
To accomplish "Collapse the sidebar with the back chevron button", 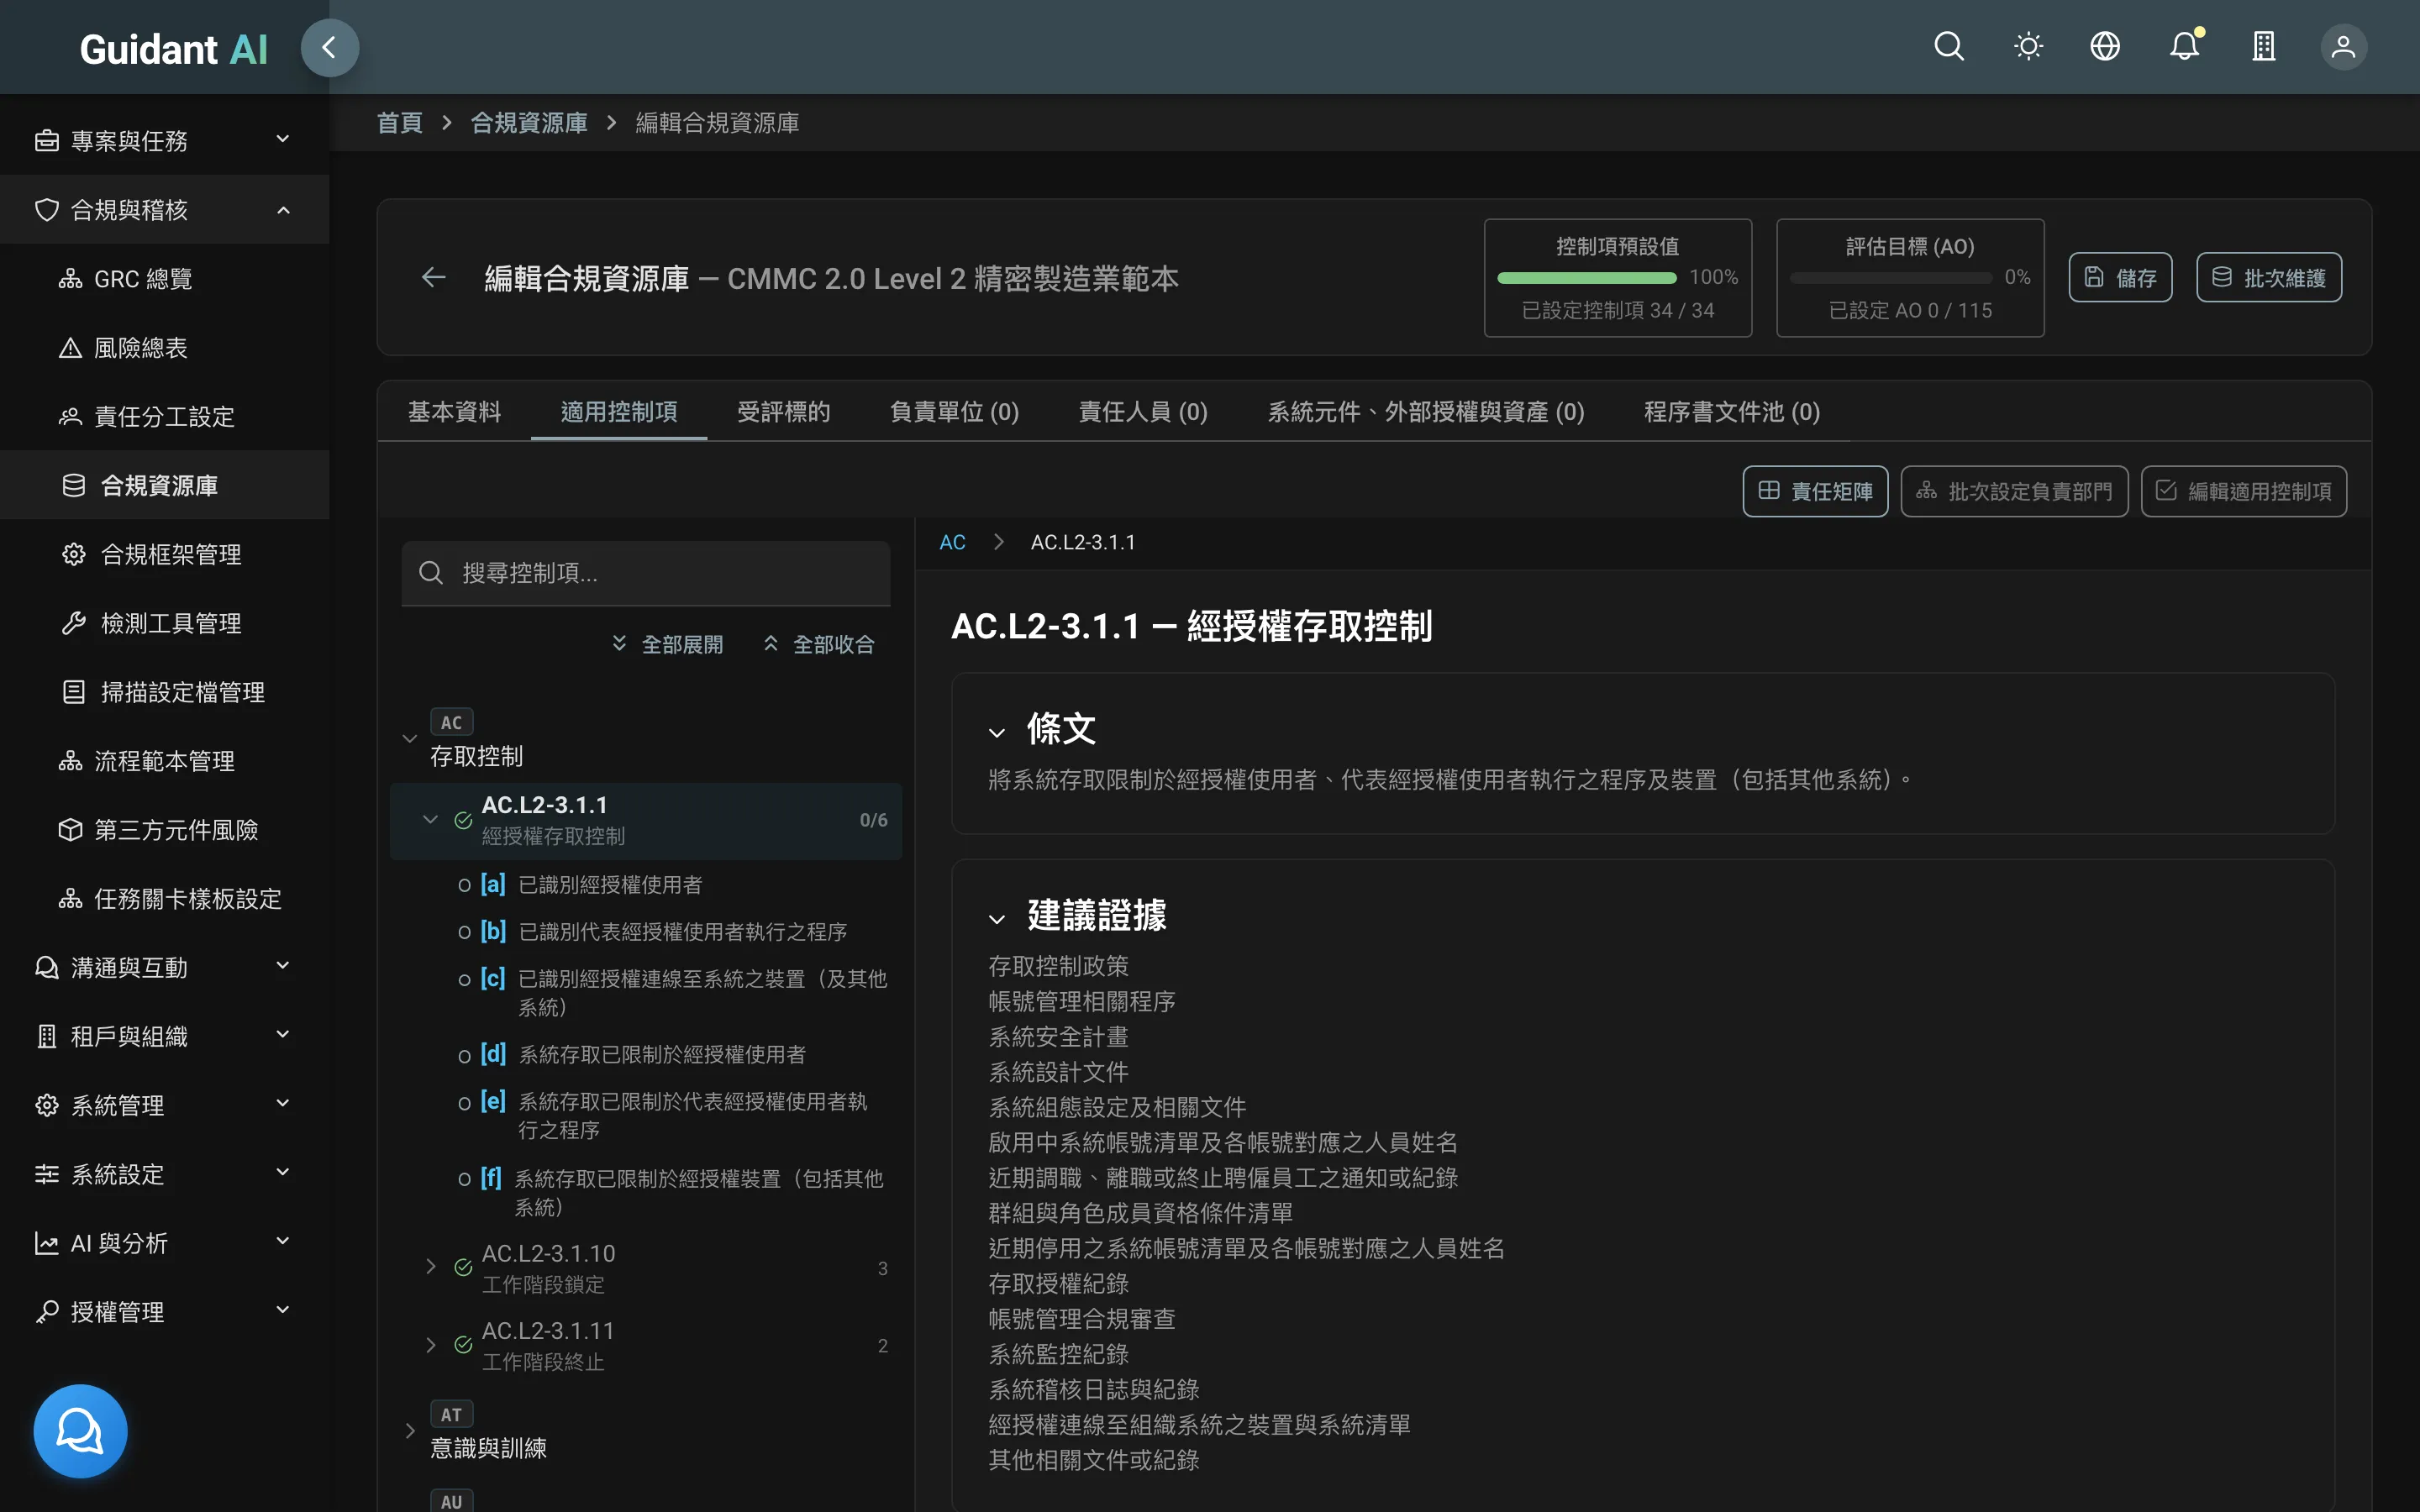I will (329, 47).
